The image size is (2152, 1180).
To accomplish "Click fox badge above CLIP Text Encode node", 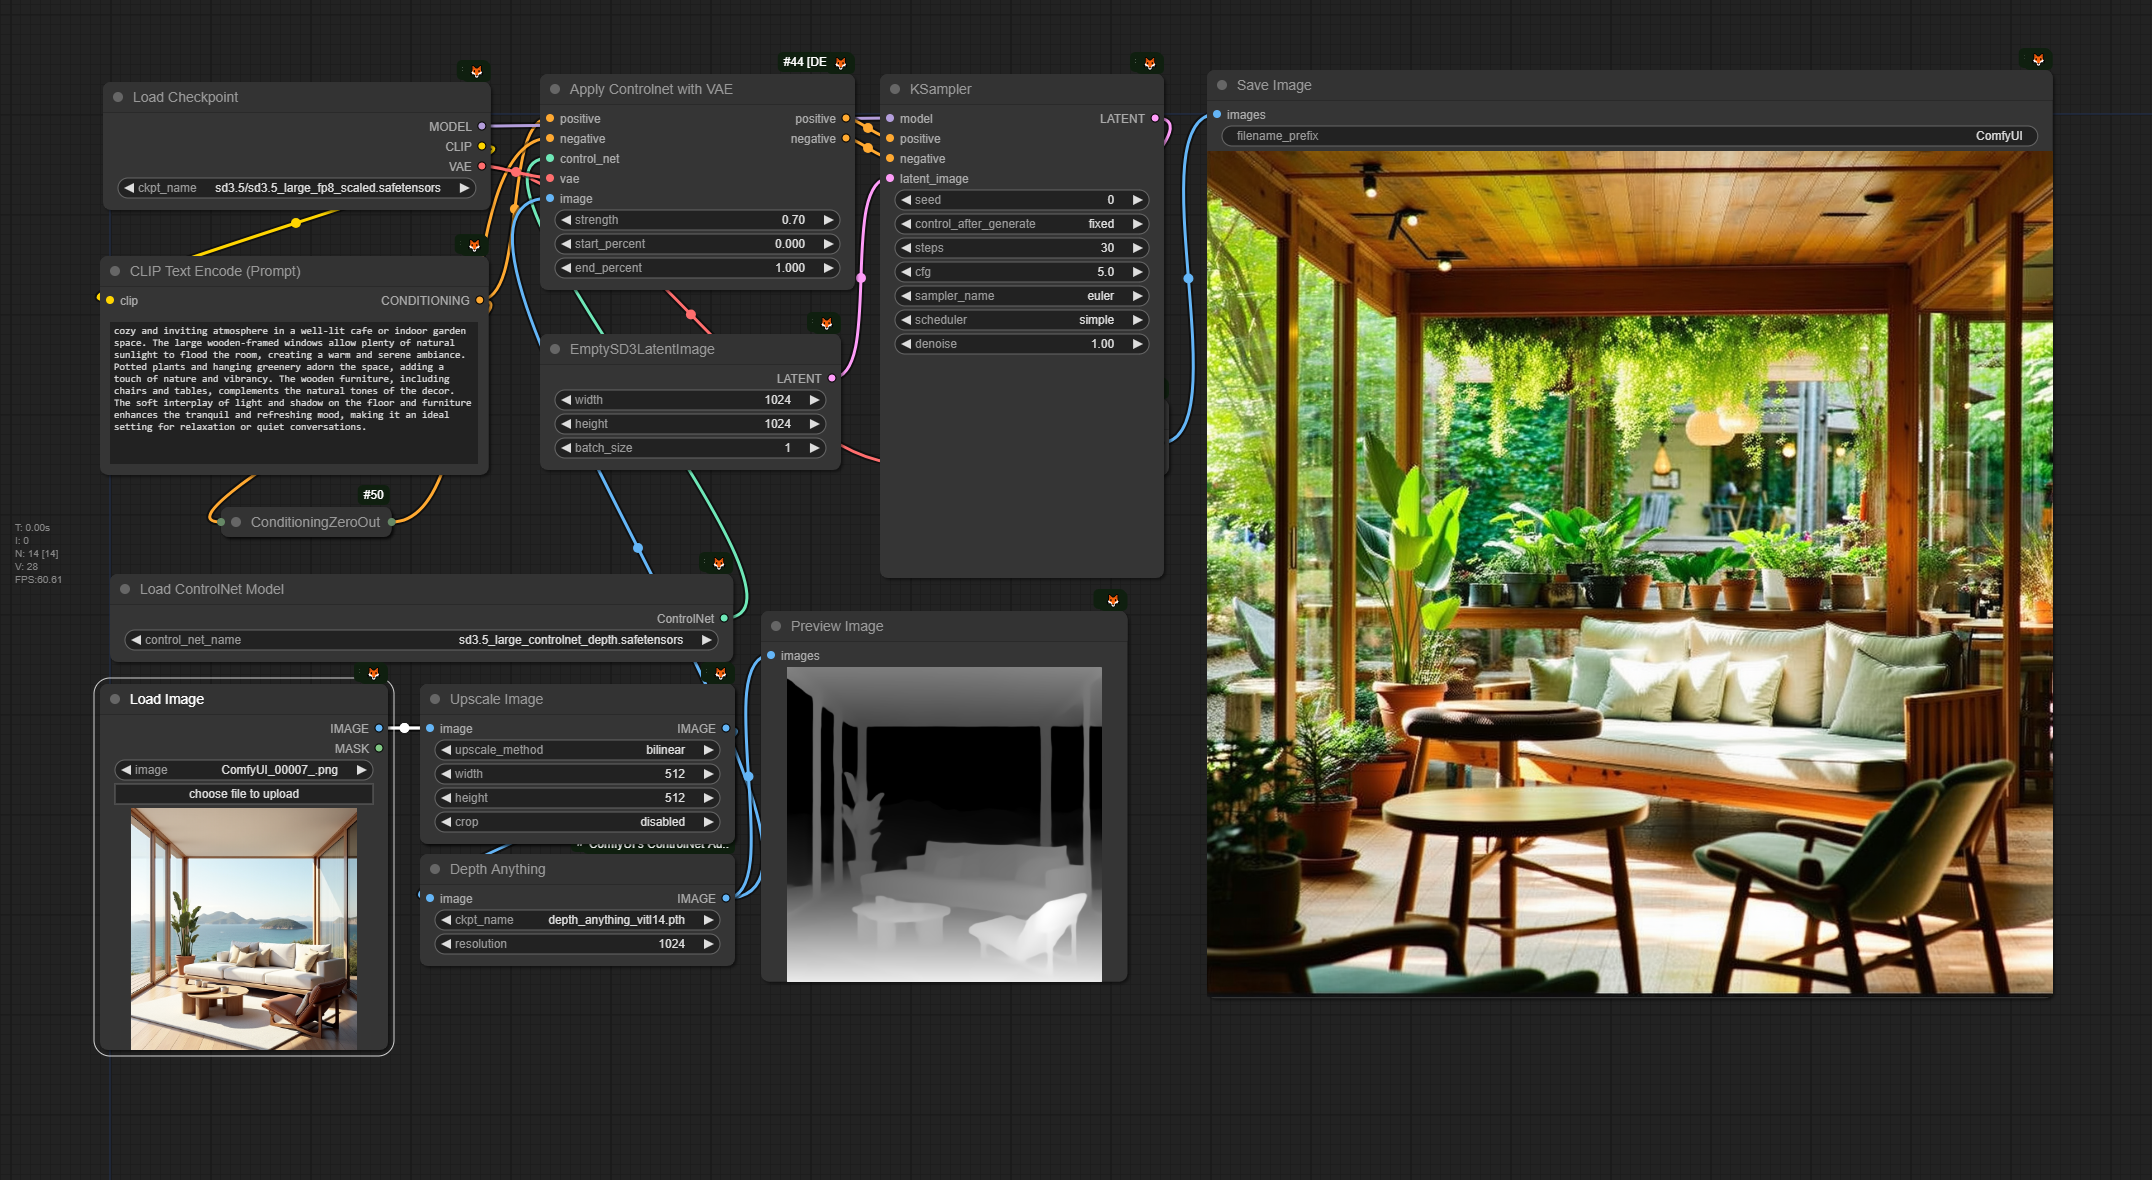I will [474, 246].
